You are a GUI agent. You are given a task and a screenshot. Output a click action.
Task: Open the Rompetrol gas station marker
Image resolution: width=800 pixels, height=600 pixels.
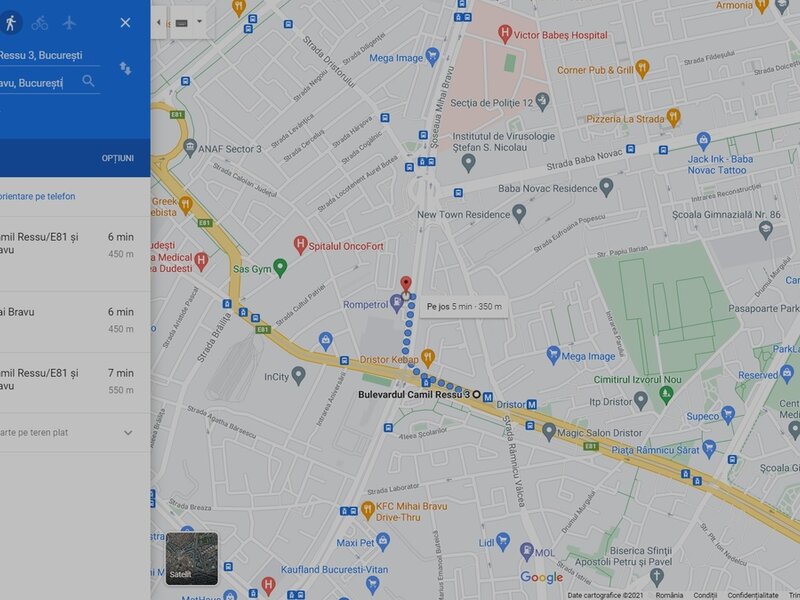point(396,303)
